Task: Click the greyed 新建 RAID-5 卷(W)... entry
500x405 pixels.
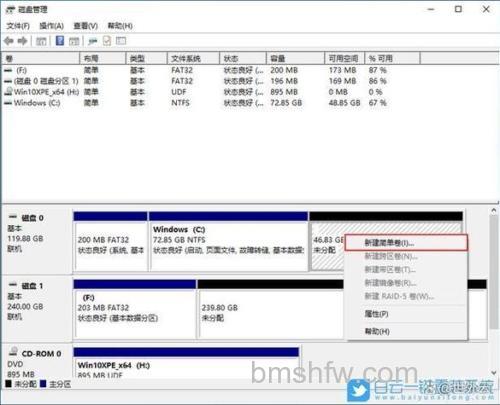Action: point(406,296)
